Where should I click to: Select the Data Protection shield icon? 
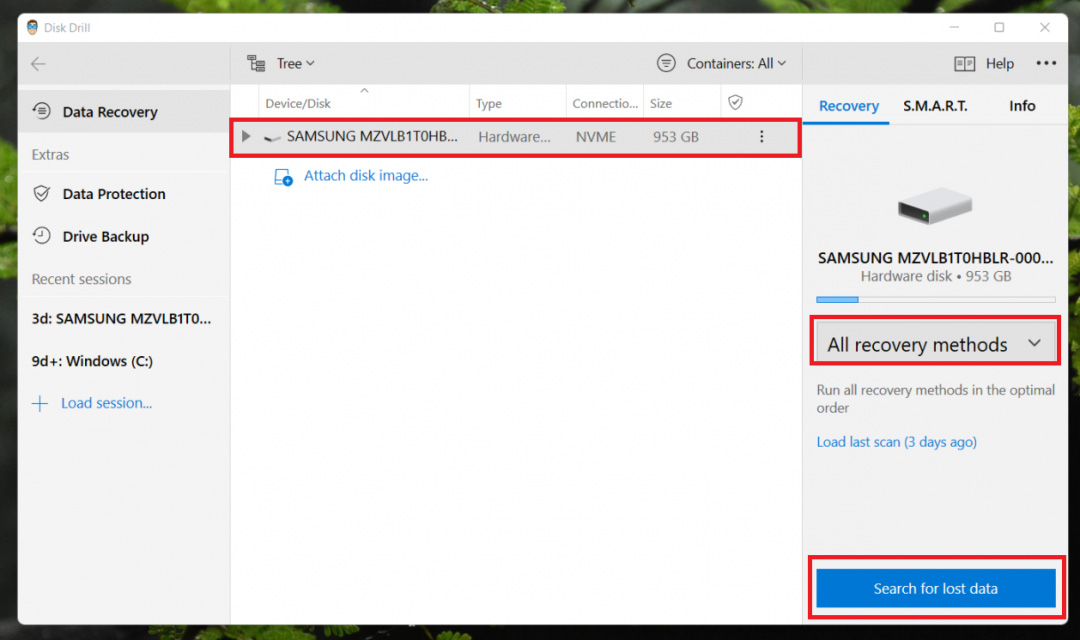[43, 194]
